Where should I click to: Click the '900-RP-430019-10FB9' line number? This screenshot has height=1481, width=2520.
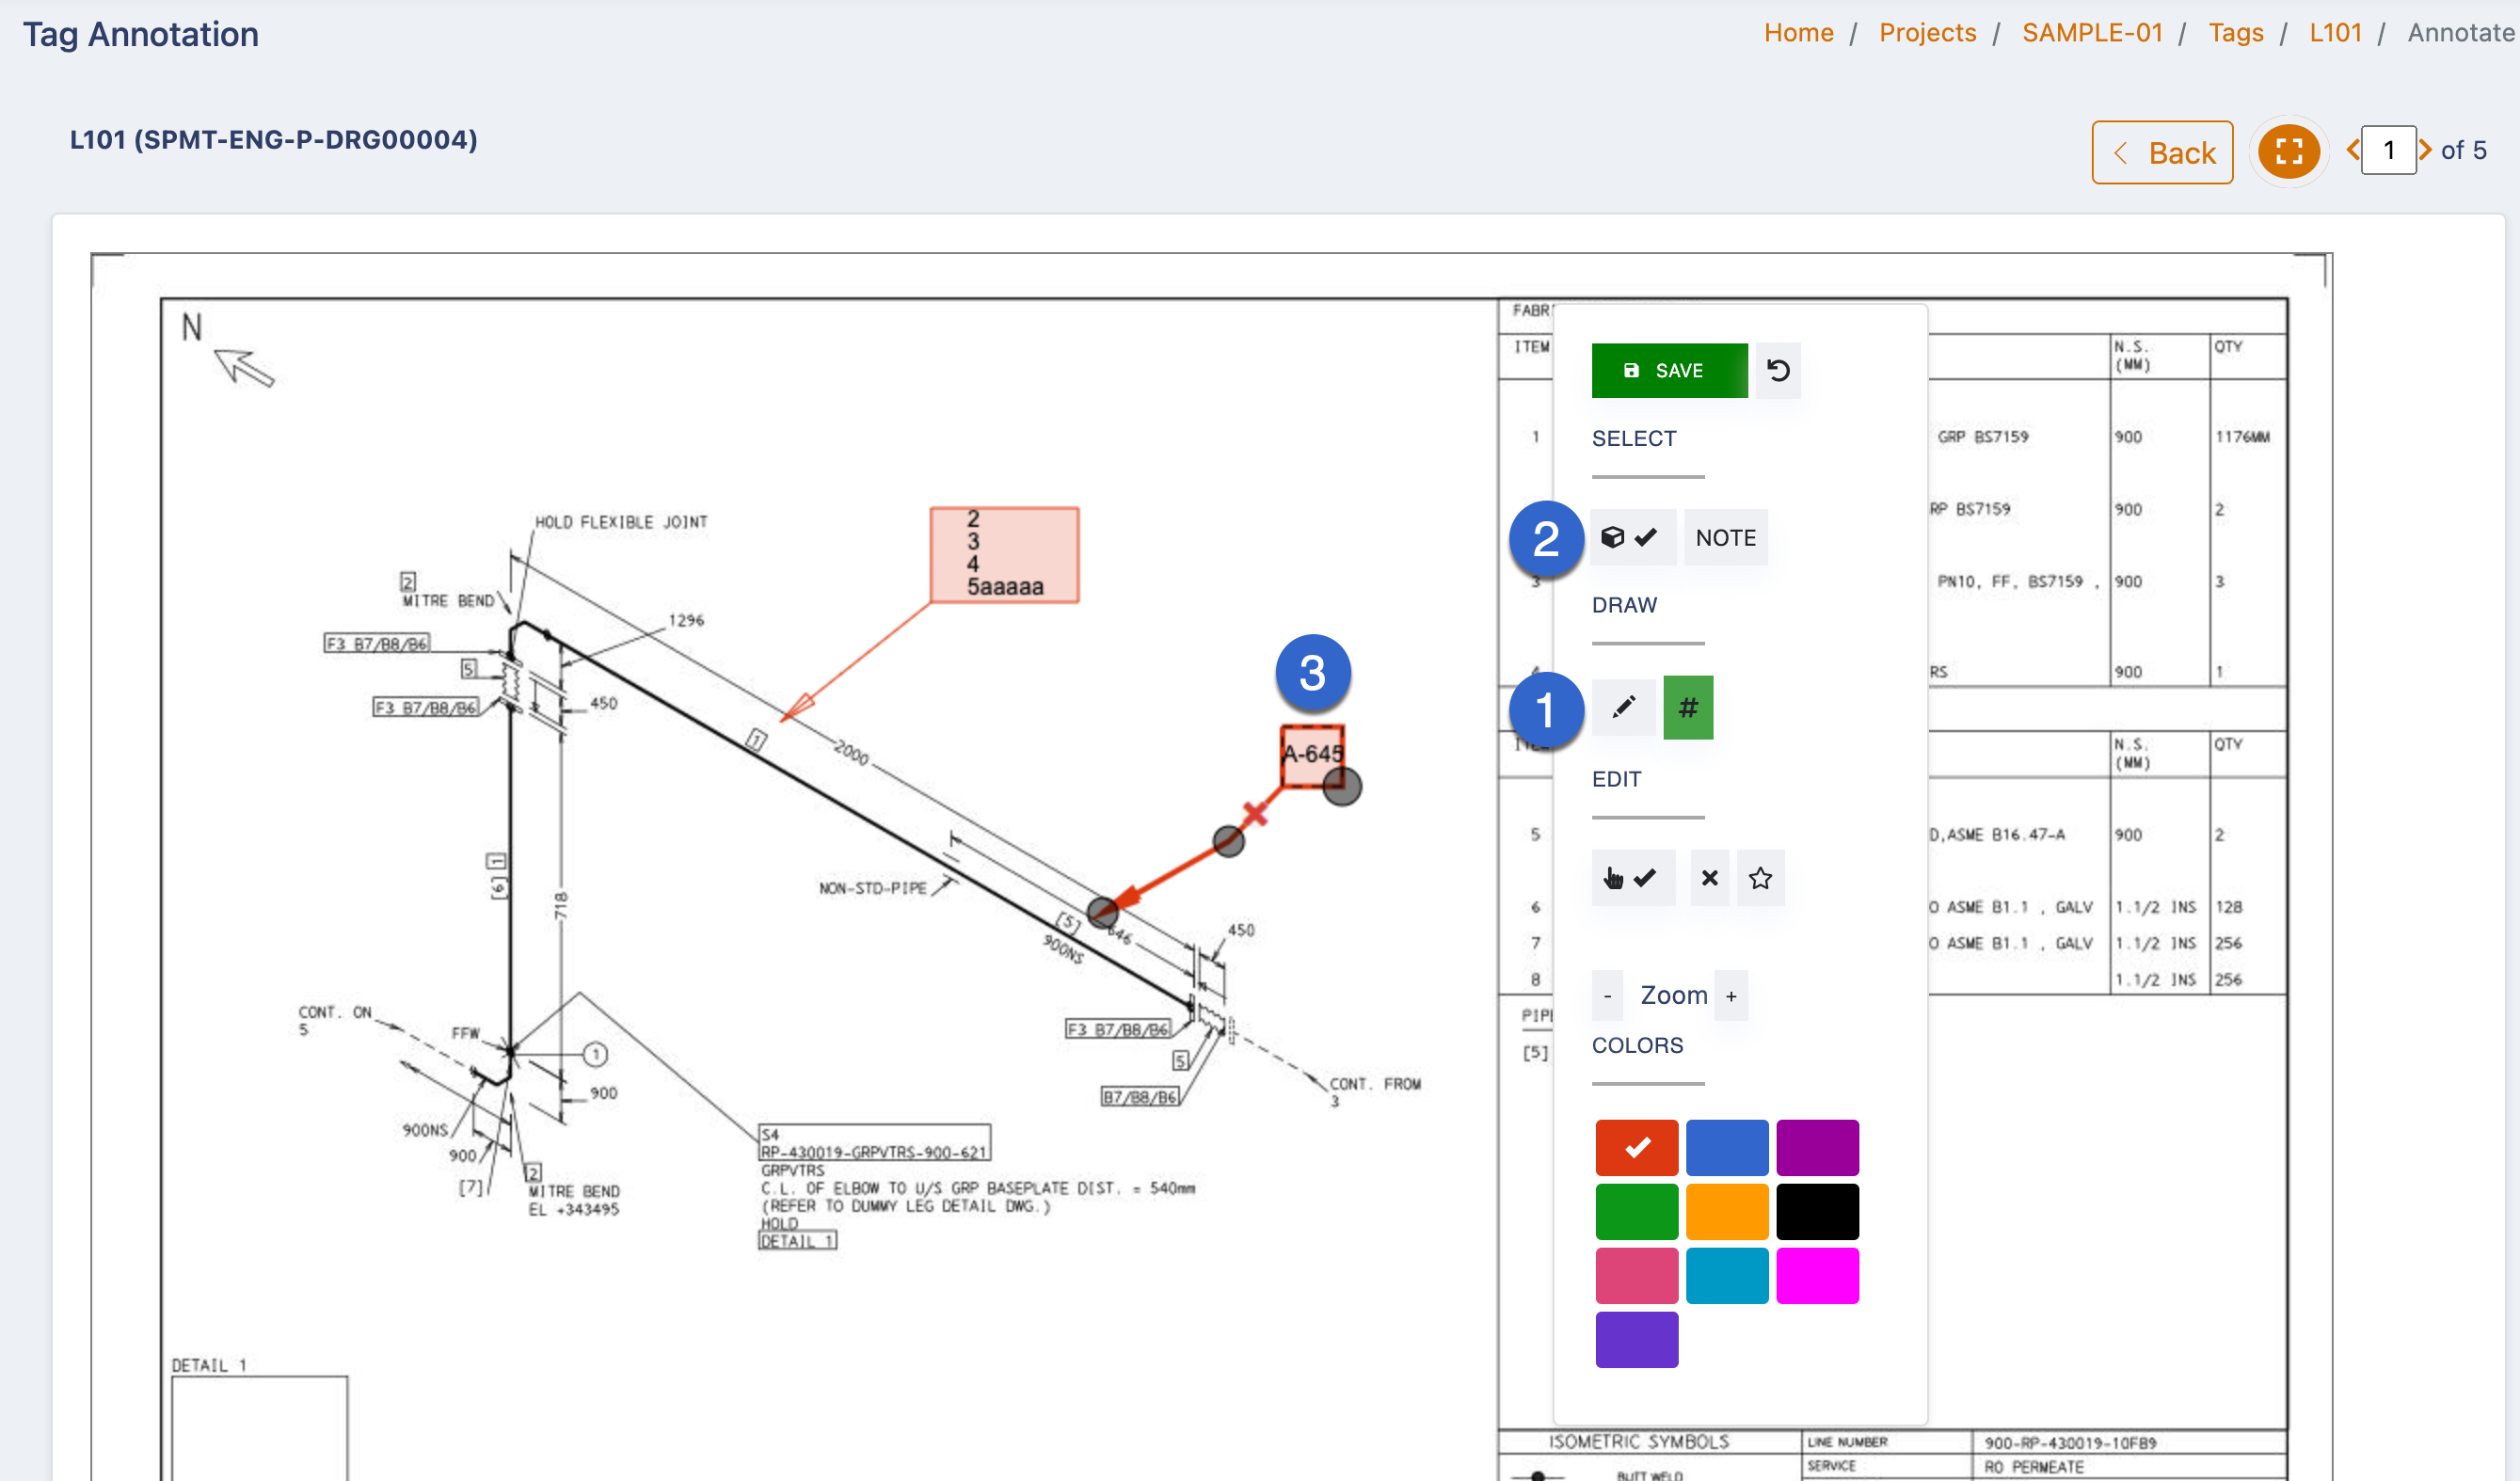pyautogui.click(x=2070, y=1443)
